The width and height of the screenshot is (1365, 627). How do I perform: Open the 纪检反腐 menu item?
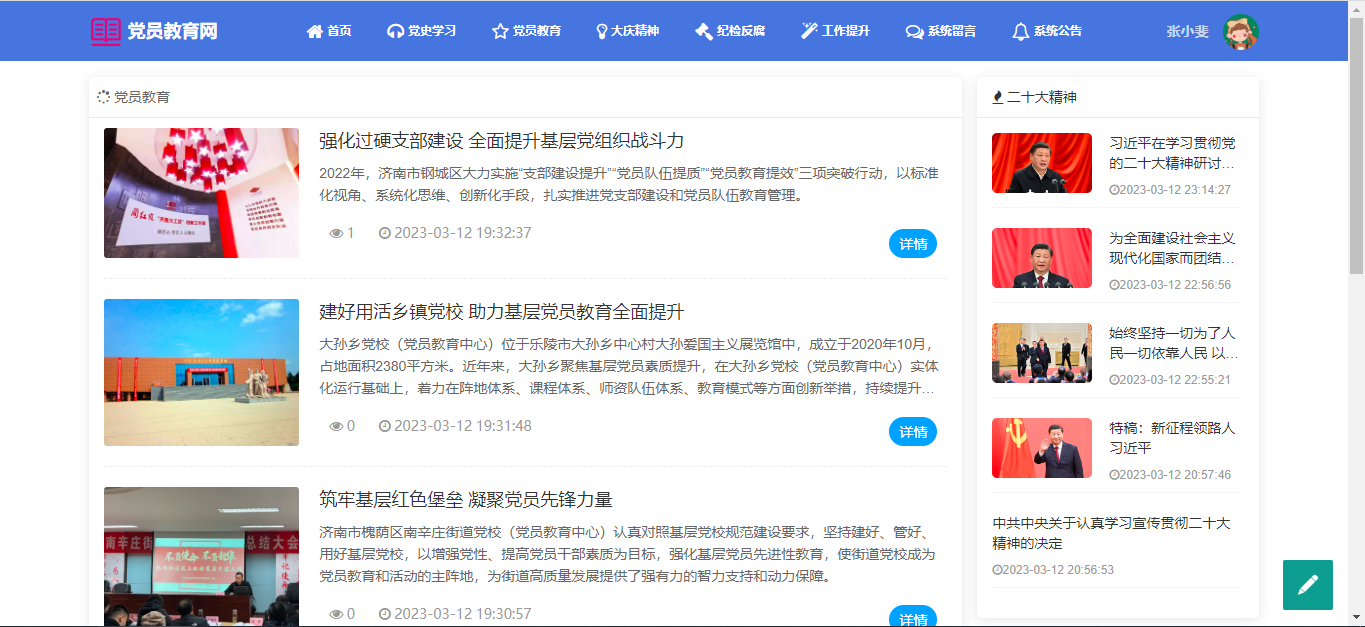click(730, 31)
